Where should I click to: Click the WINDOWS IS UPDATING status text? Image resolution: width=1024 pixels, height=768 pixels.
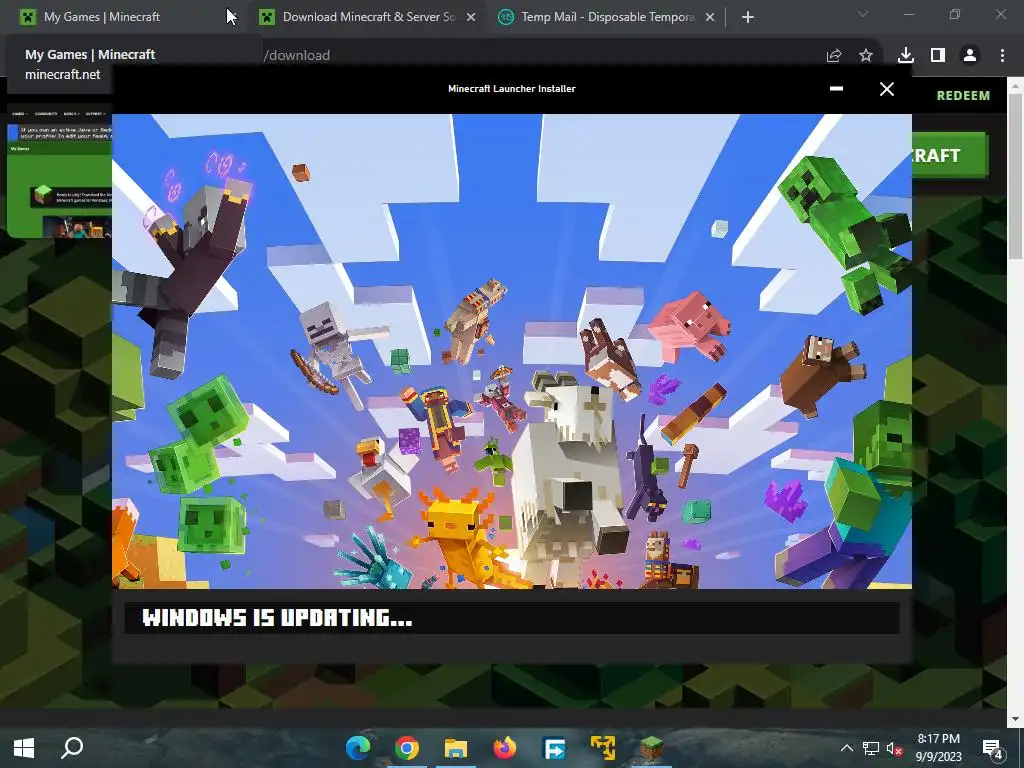tap(278, 618)
